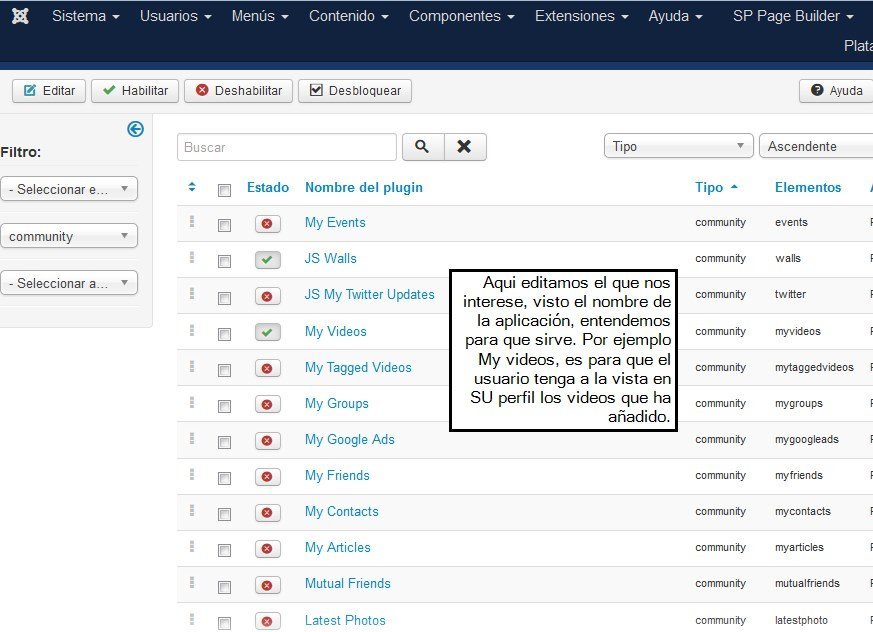Check the JS Walls checkbox

(x=224, y=262)
